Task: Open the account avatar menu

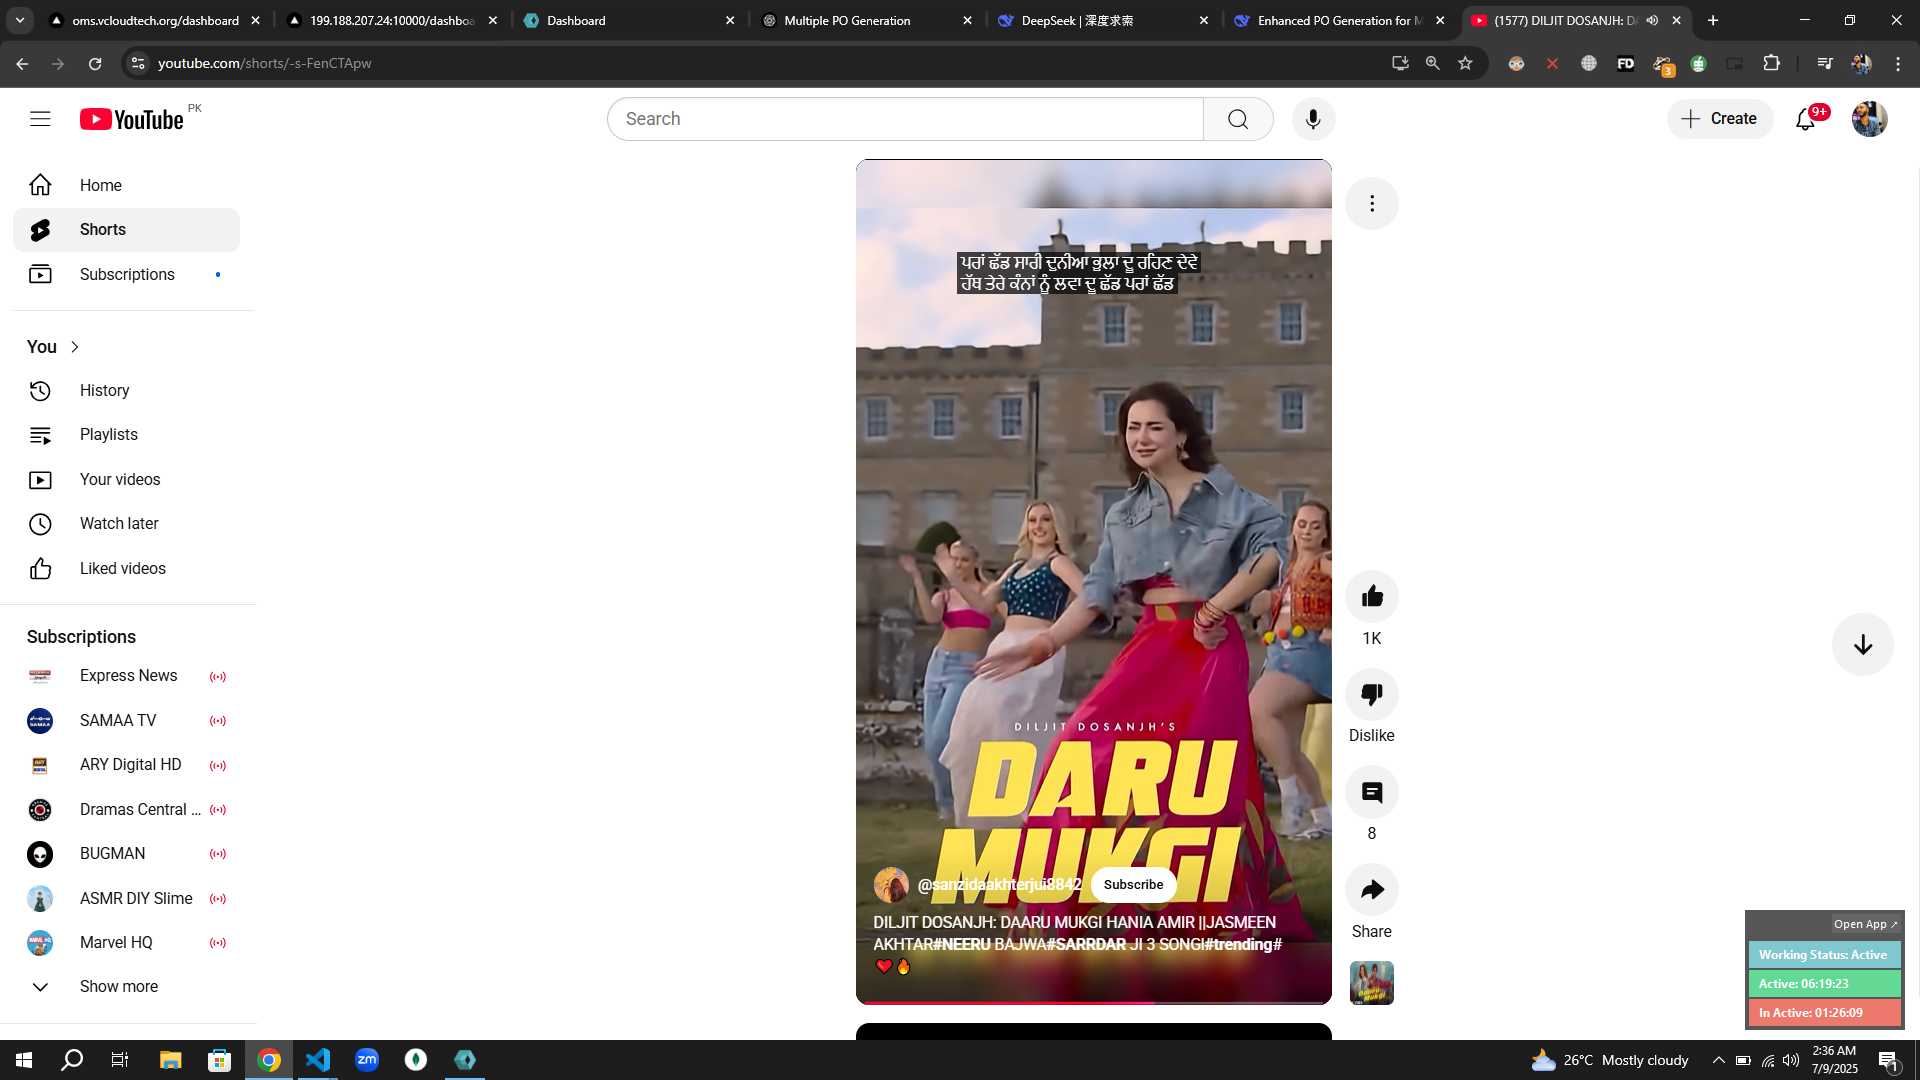Action: click(x=1869, y=119)
